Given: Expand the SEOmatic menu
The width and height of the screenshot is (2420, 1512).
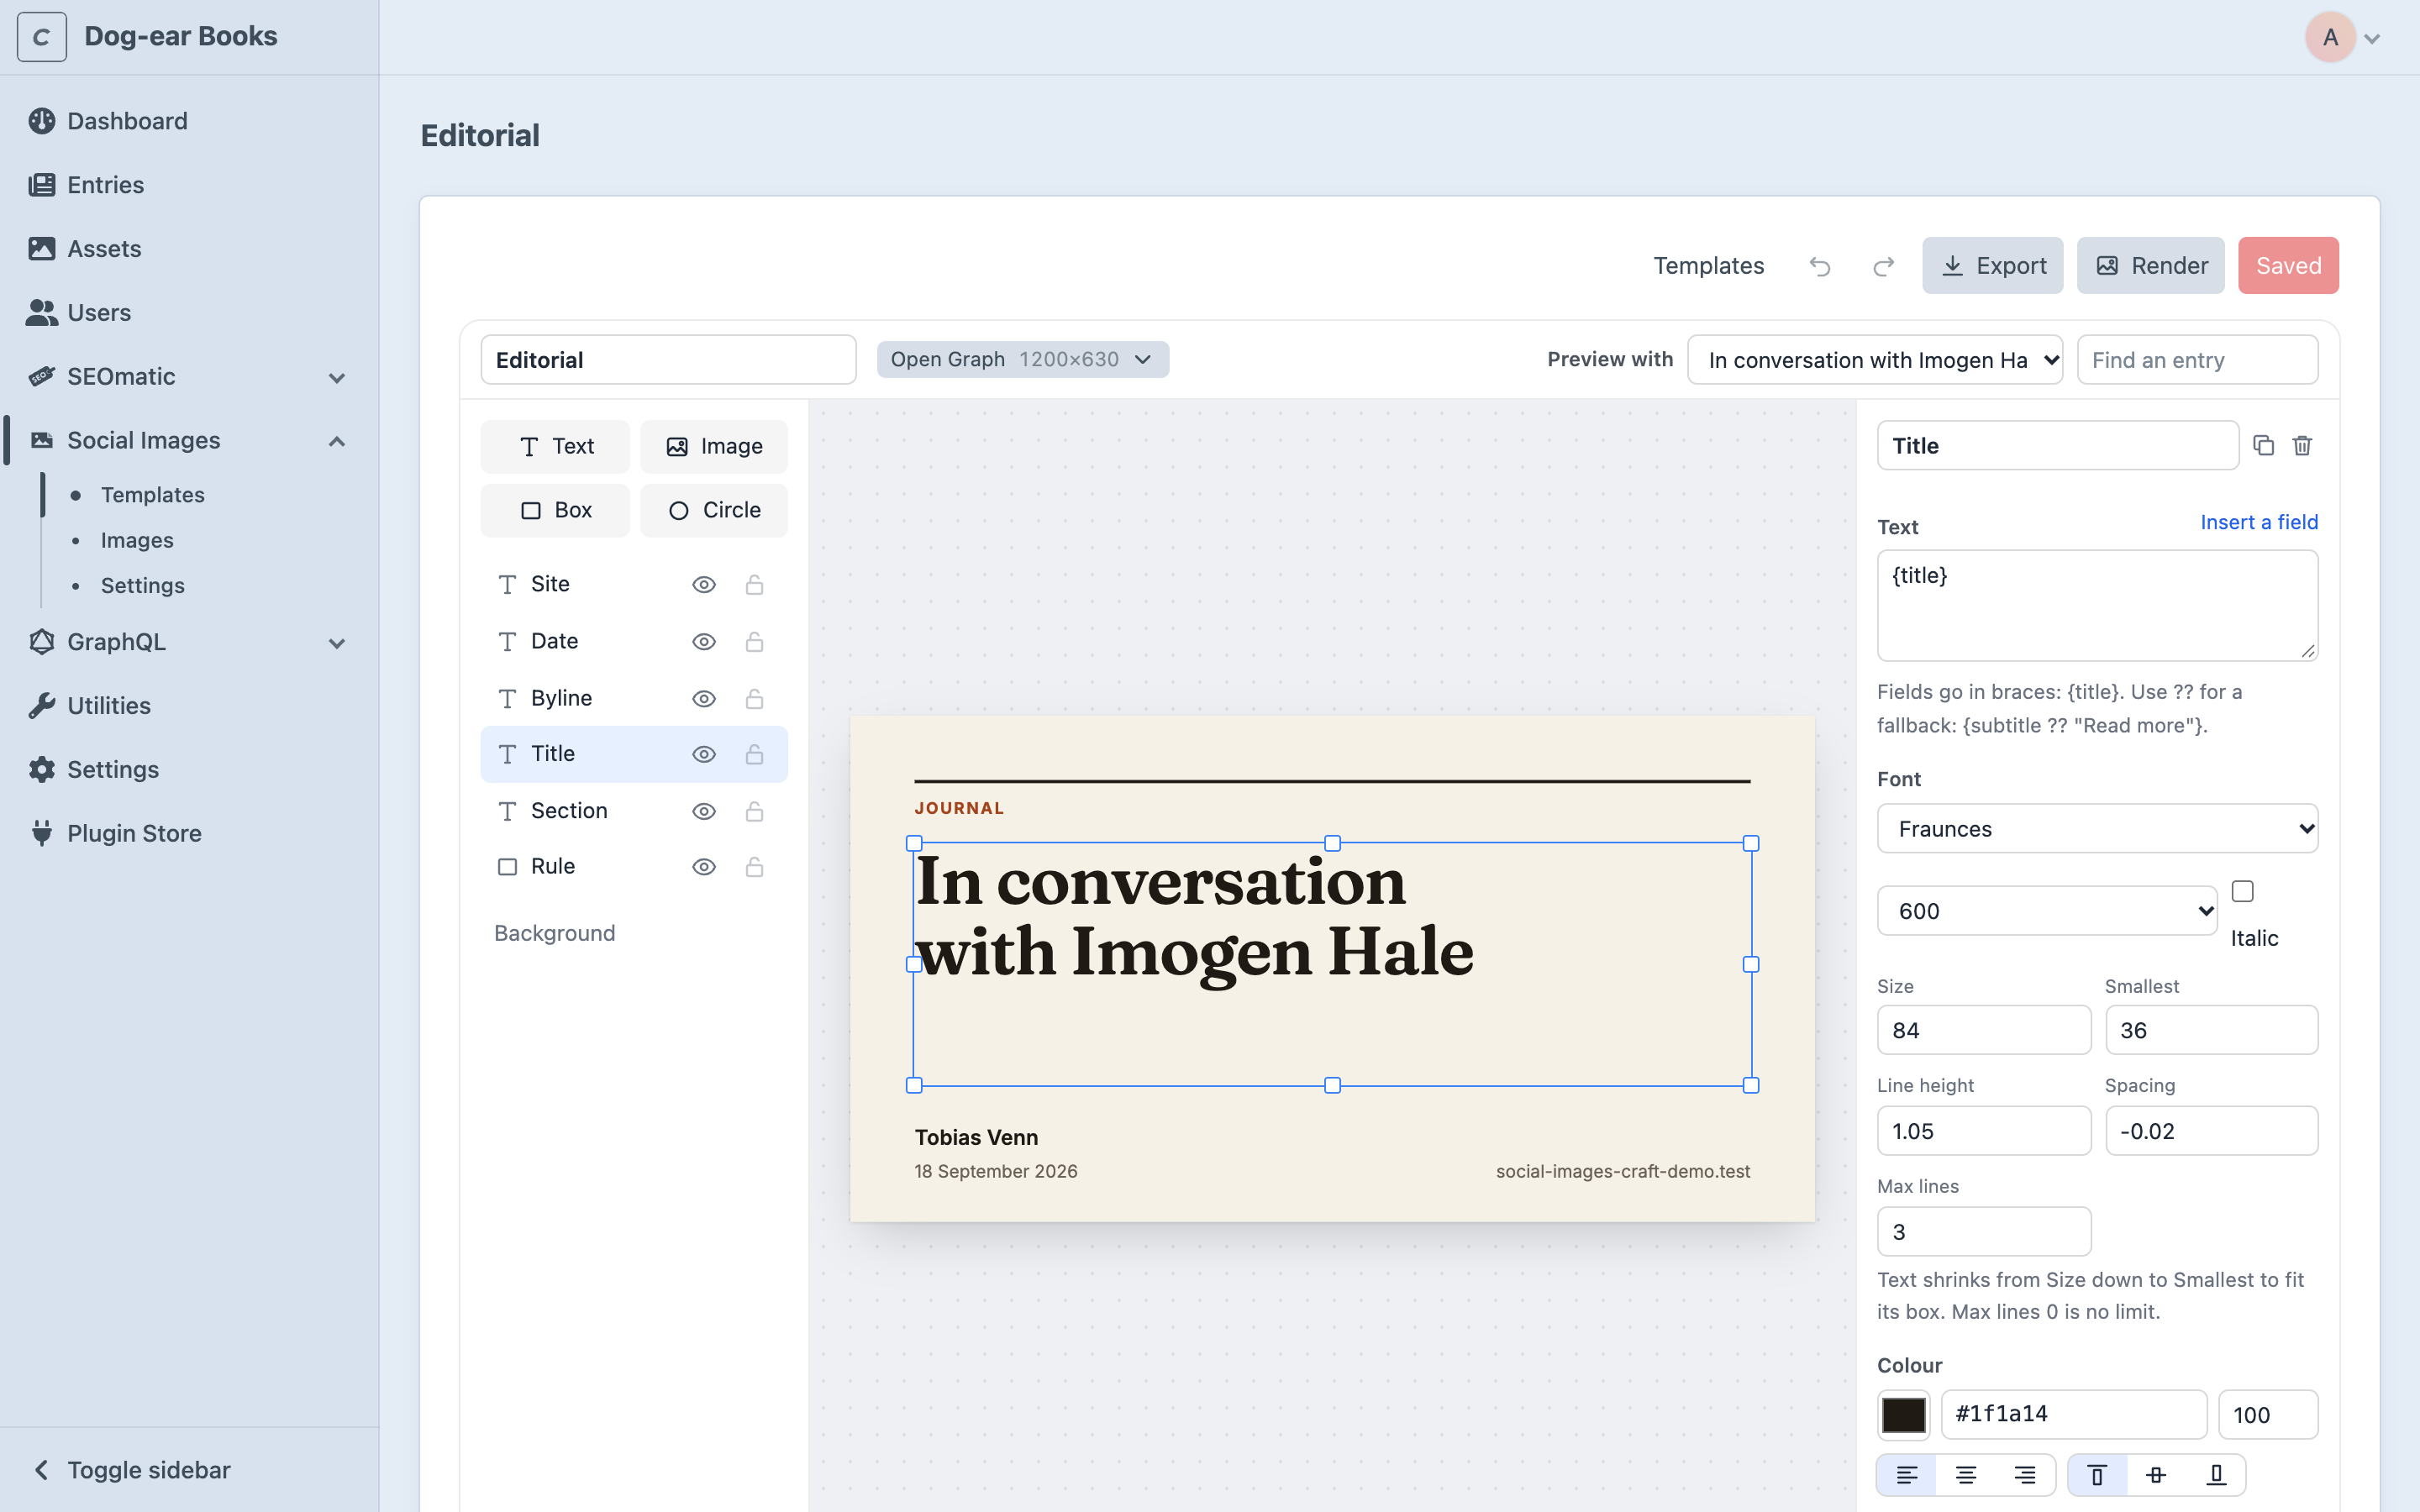Looking at the screenshot, I should click(337, 378).
